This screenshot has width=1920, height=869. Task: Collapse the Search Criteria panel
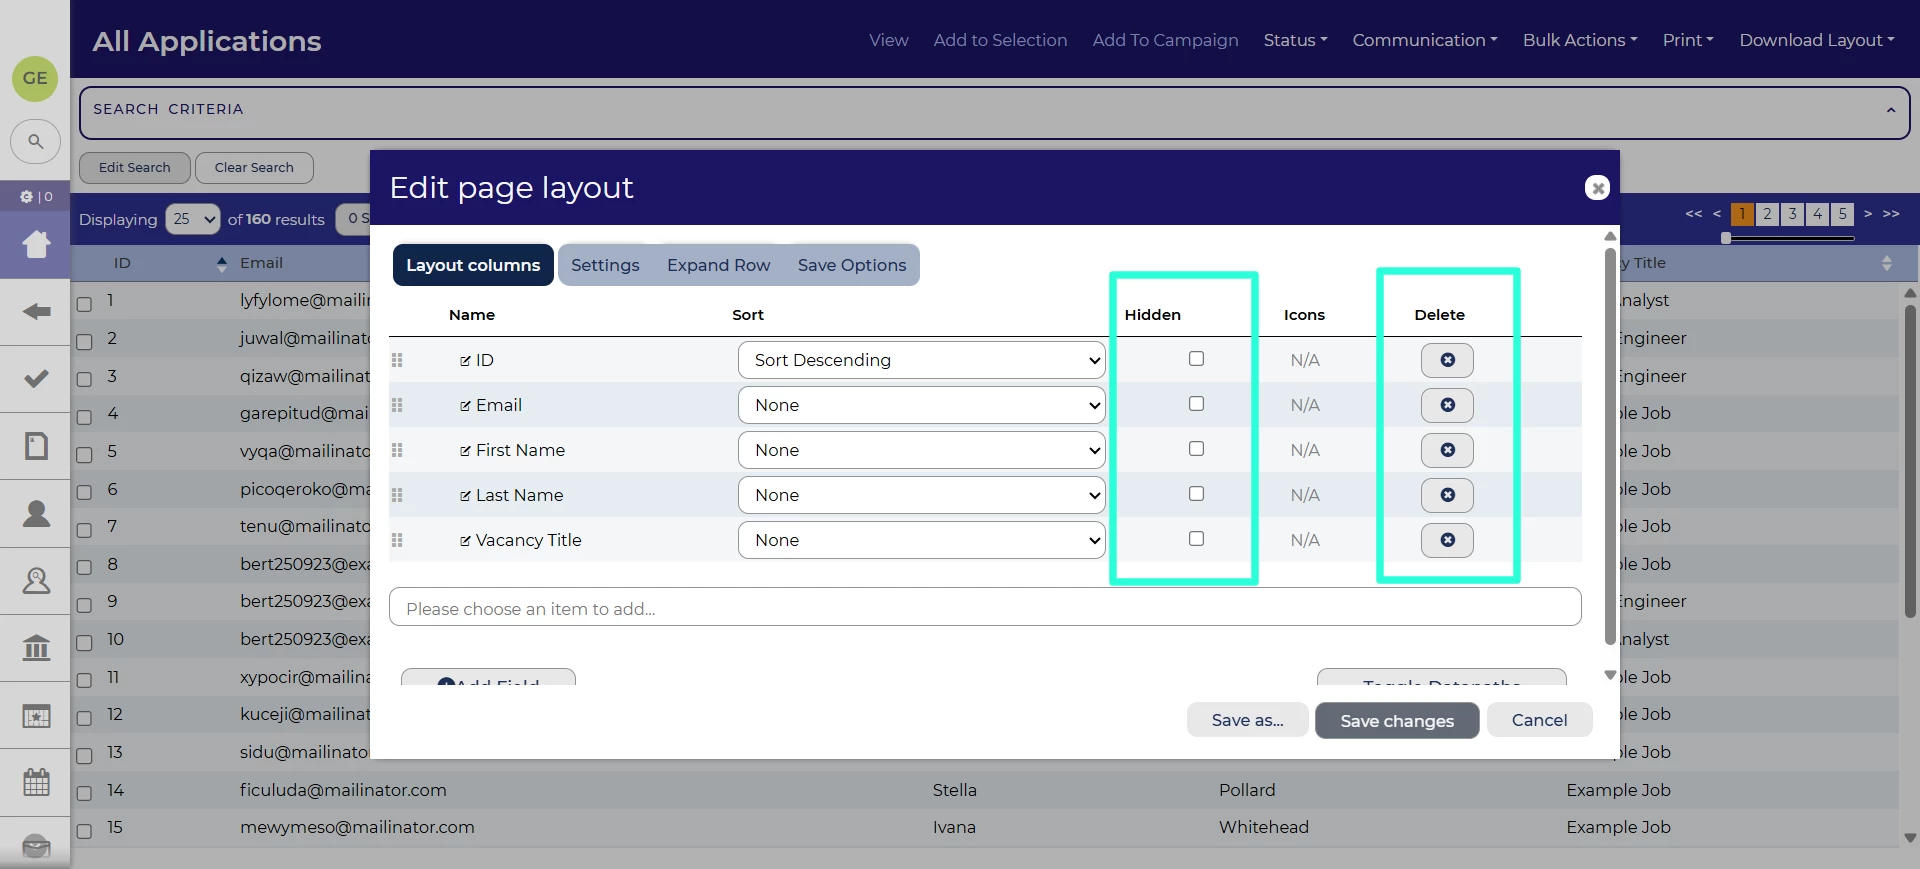[1890, 110]
